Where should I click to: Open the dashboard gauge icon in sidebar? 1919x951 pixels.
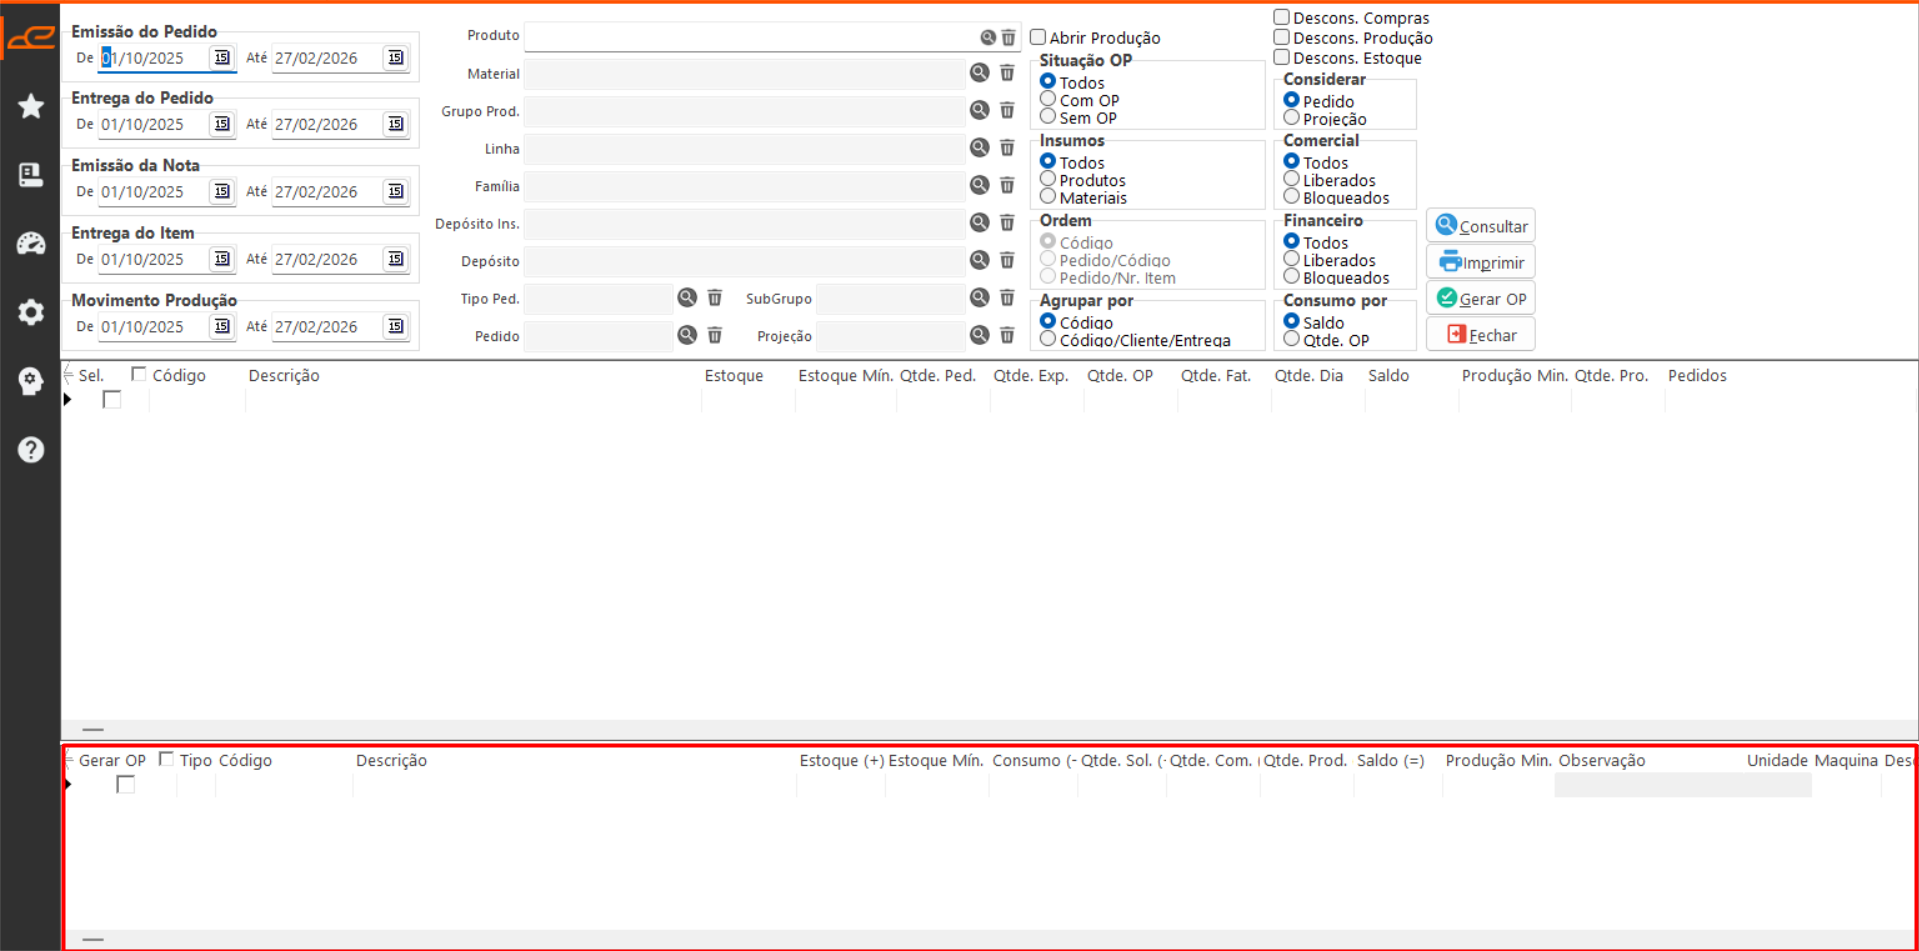pos(31,243)
